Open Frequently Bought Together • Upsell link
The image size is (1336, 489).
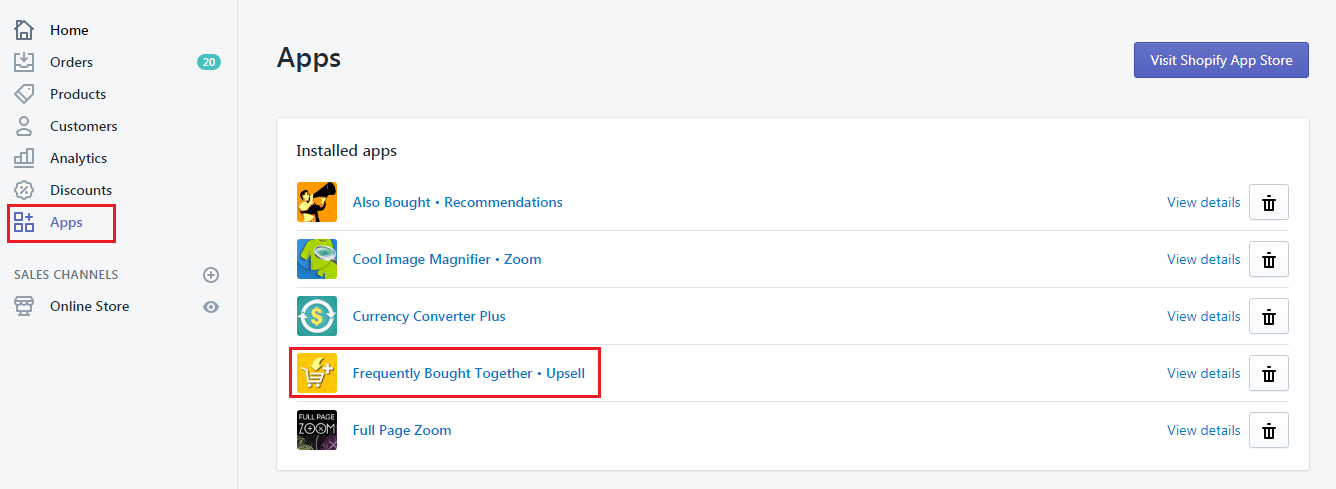tap(469, 373)
